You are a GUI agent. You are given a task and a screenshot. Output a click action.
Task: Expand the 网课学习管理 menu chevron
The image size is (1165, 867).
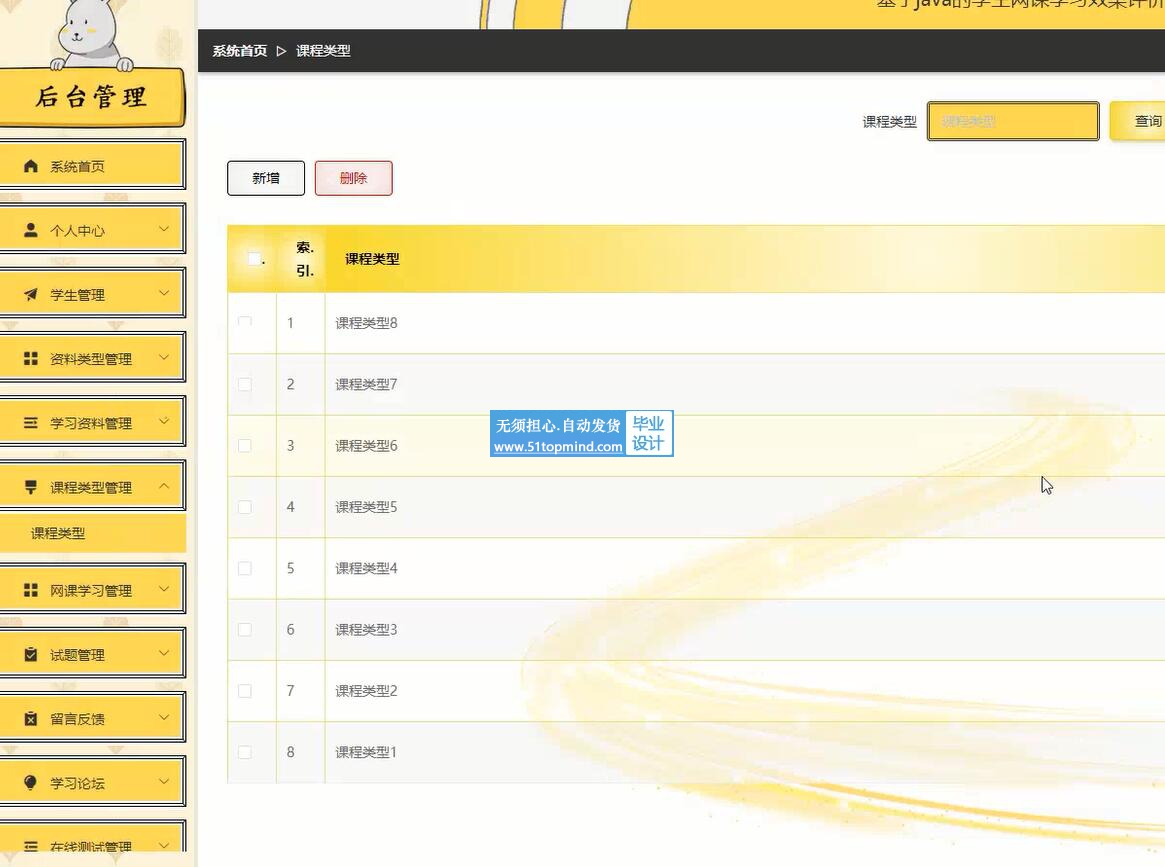(x=164, y=588)
